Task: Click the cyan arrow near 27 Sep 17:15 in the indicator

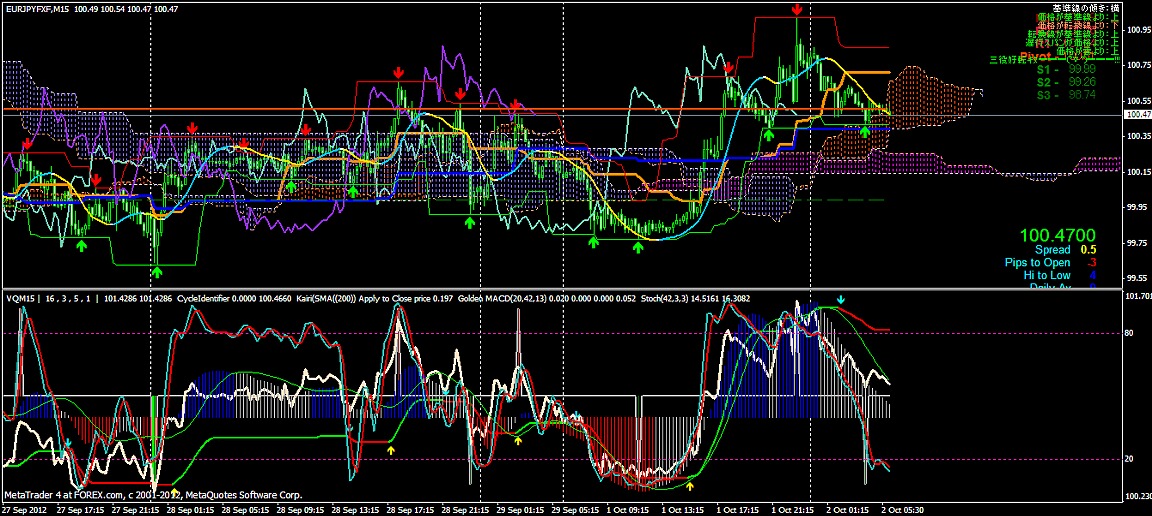Action: pos(67,442)
